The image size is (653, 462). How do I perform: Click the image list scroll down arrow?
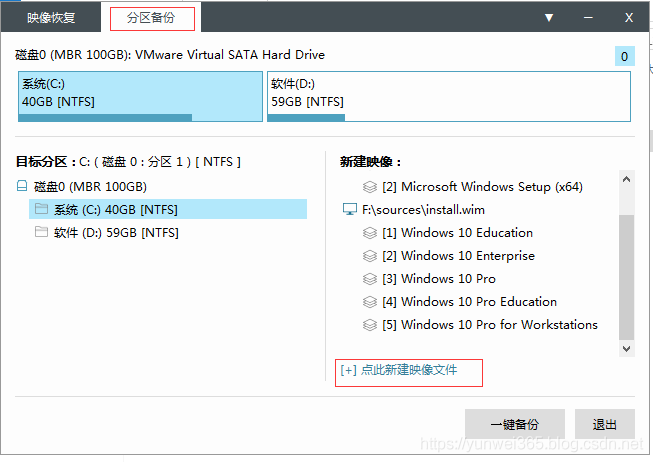(x=626, y=348)
